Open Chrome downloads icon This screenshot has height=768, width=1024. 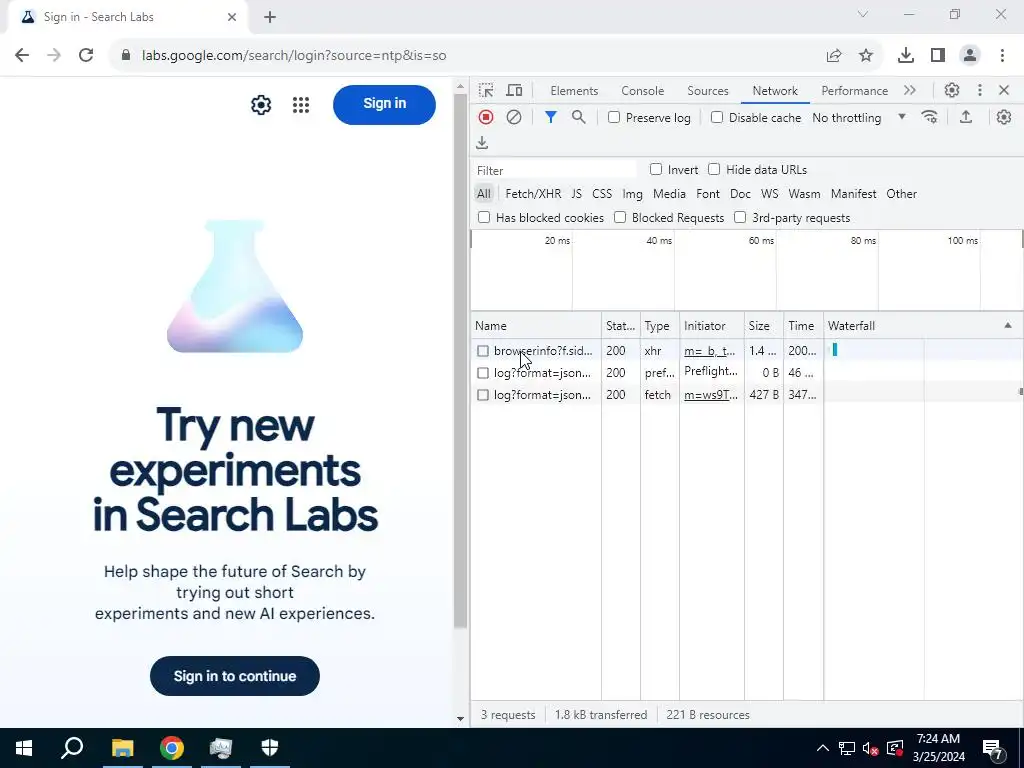coord(906,55)
